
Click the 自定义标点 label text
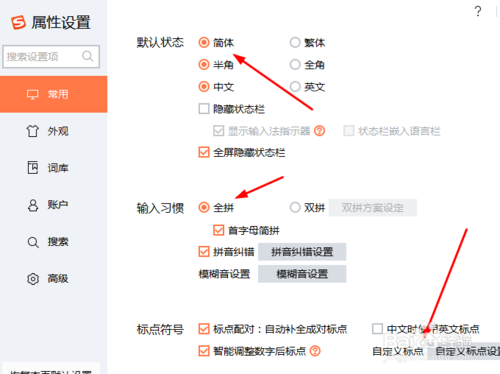[x=398, y=351]
